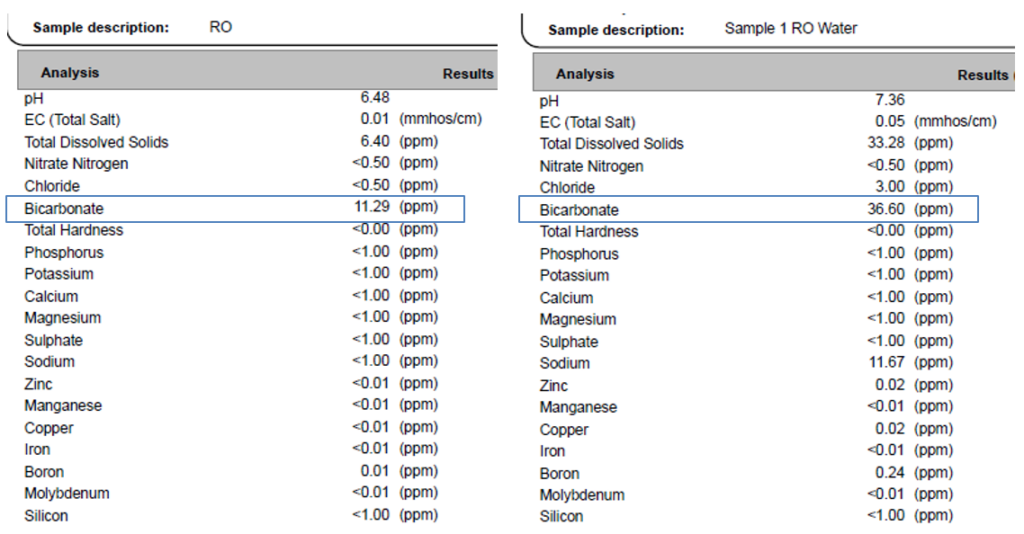Screen dimensions: 1024x534
Task: Click the left Silicon row label
Action: click(46, 516)
